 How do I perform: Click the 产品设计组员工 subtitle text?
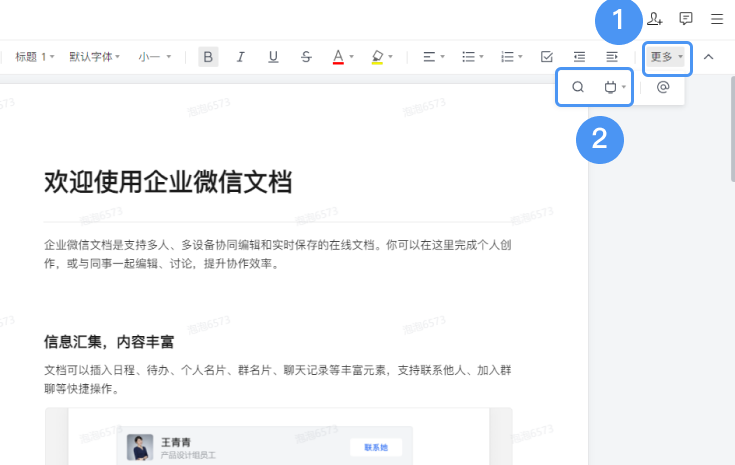coord(188,455)
